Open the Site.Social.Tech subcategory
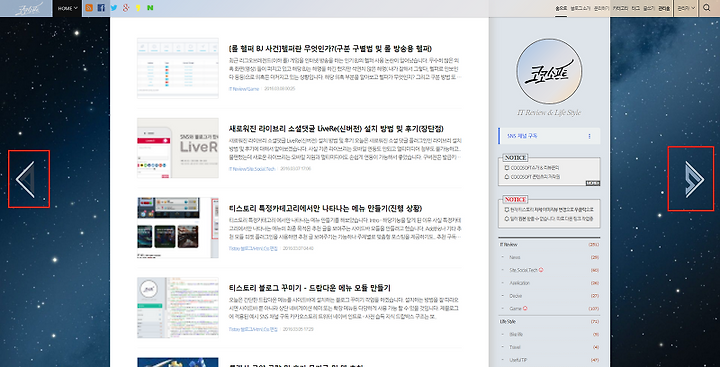Screen dimensions: 720x367 click(523, 270)
